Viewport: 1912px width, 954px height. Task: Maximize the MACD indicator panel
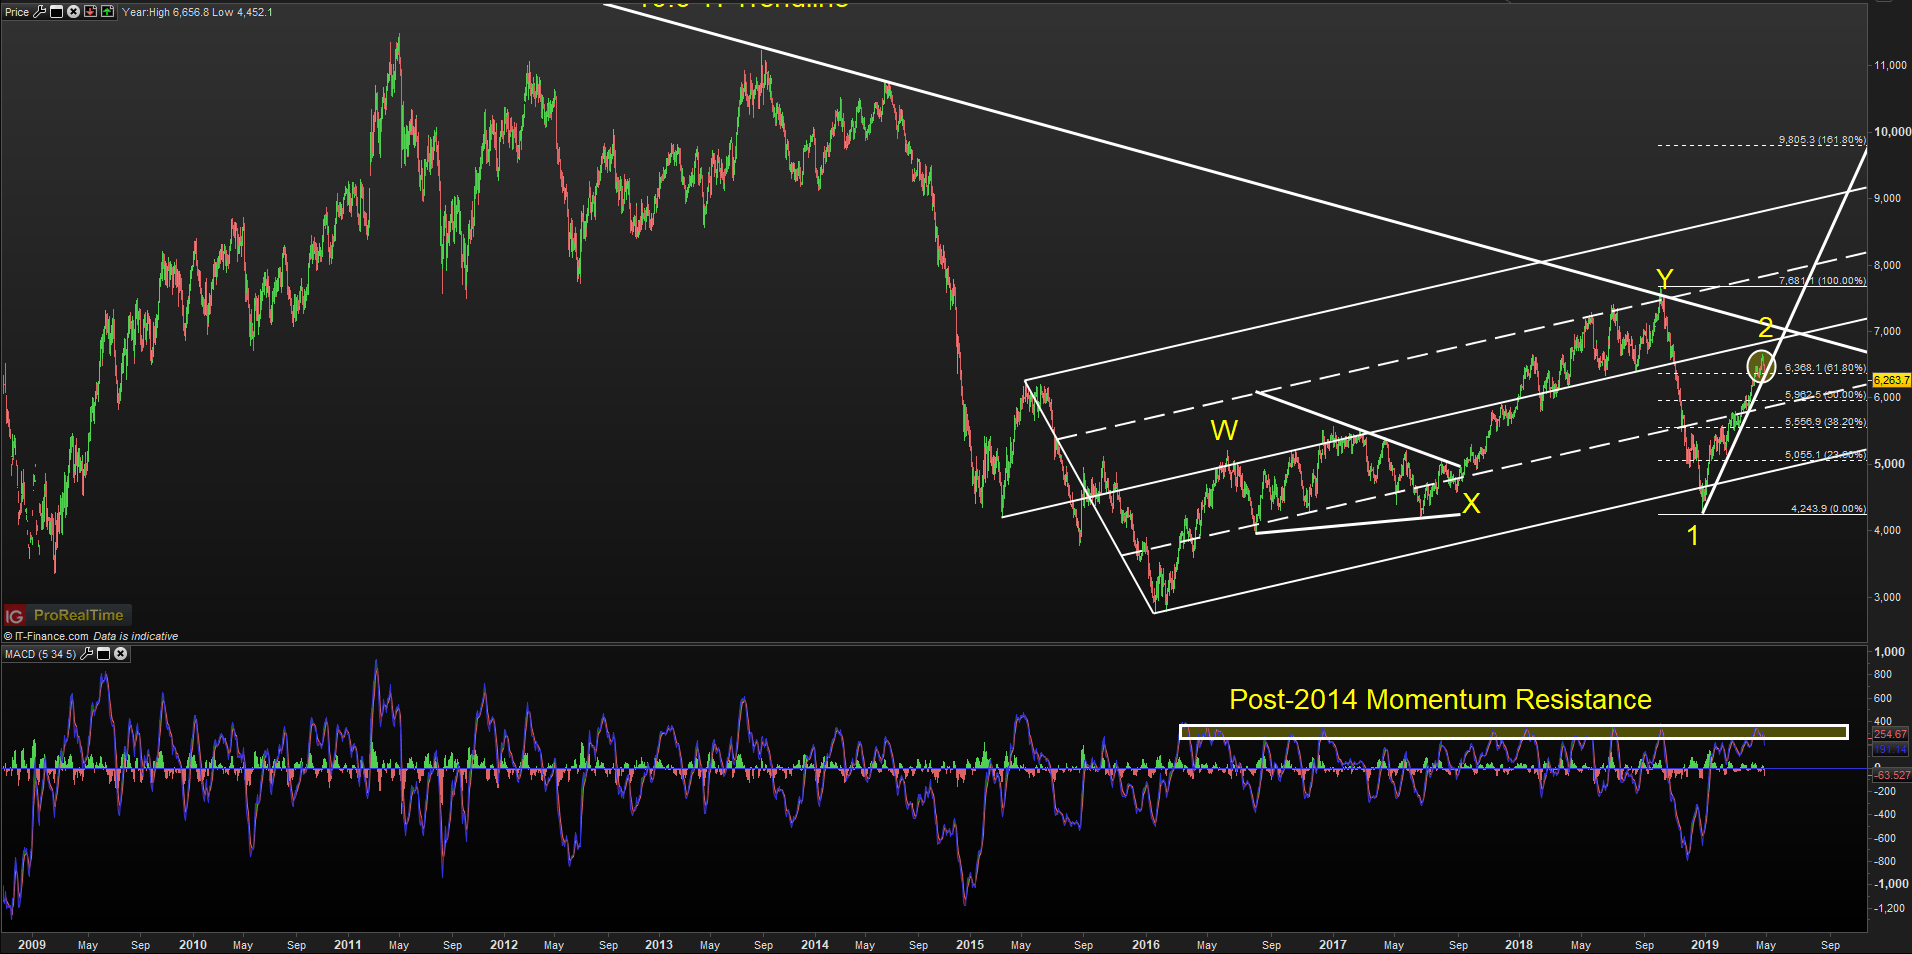104,654
